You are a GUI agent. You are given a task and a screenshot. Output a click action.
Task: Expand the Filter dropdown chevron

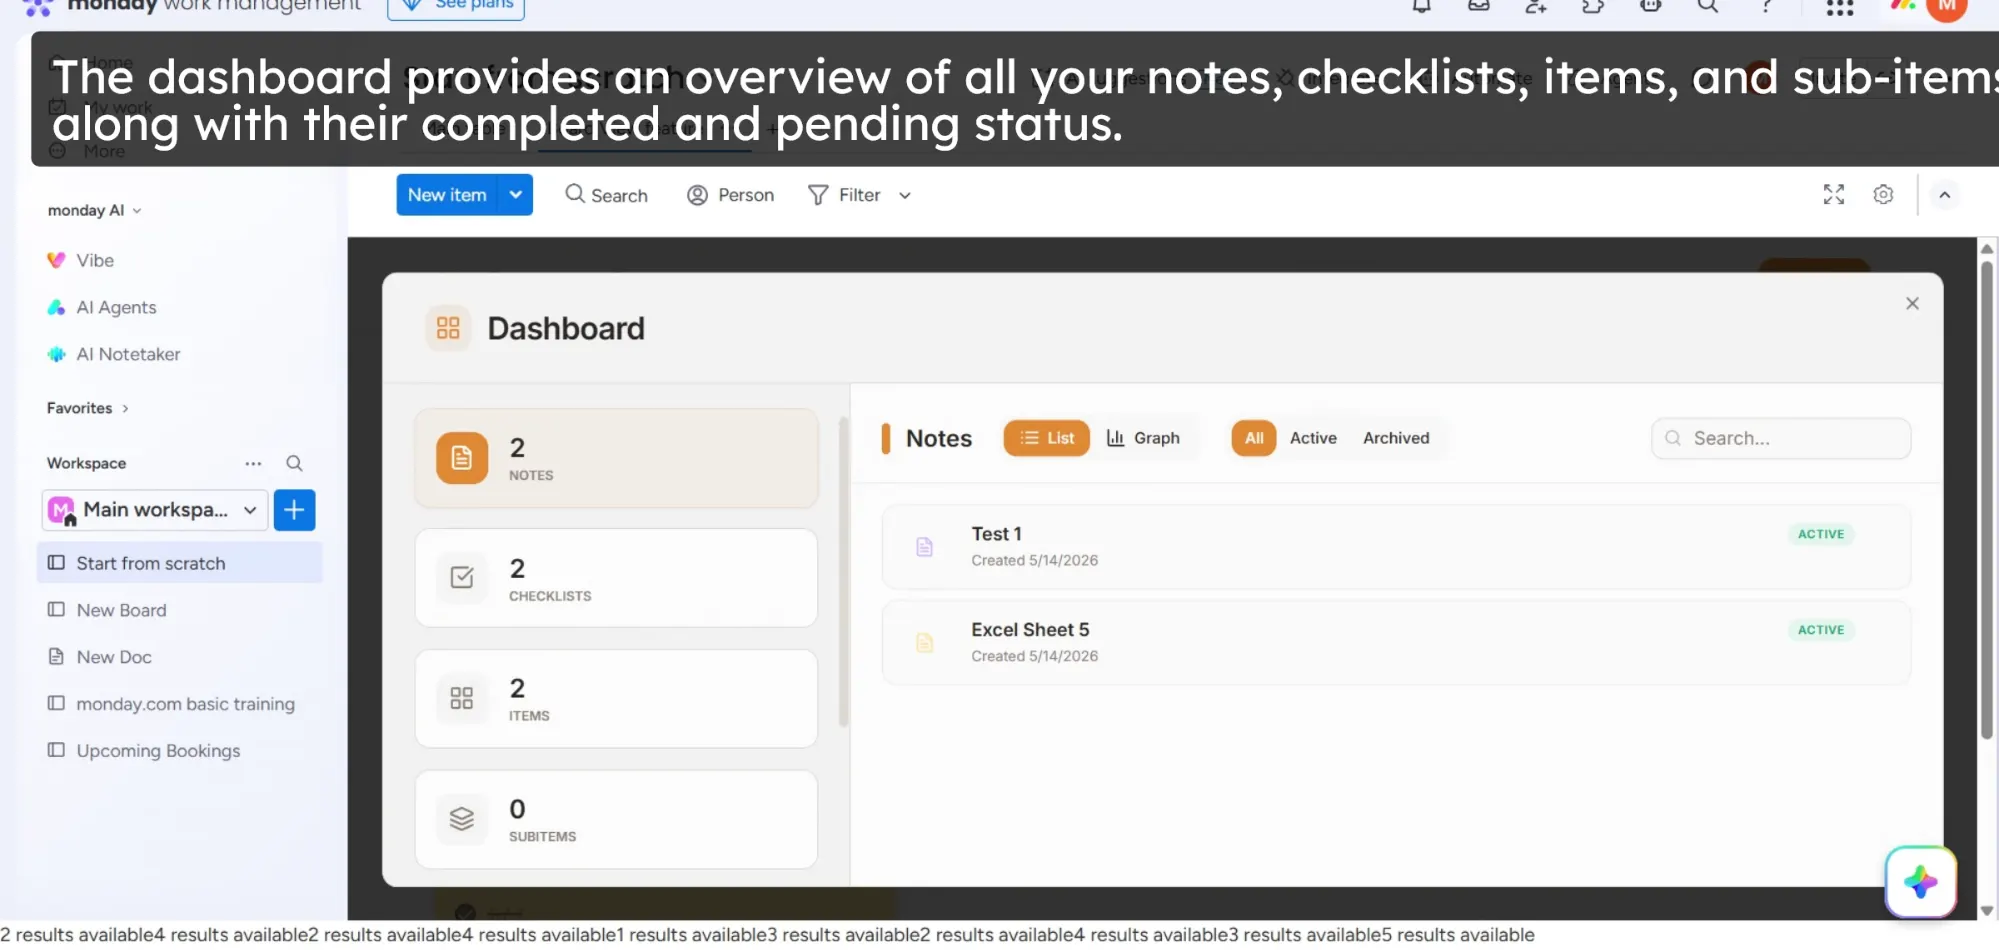pos(905,196)
